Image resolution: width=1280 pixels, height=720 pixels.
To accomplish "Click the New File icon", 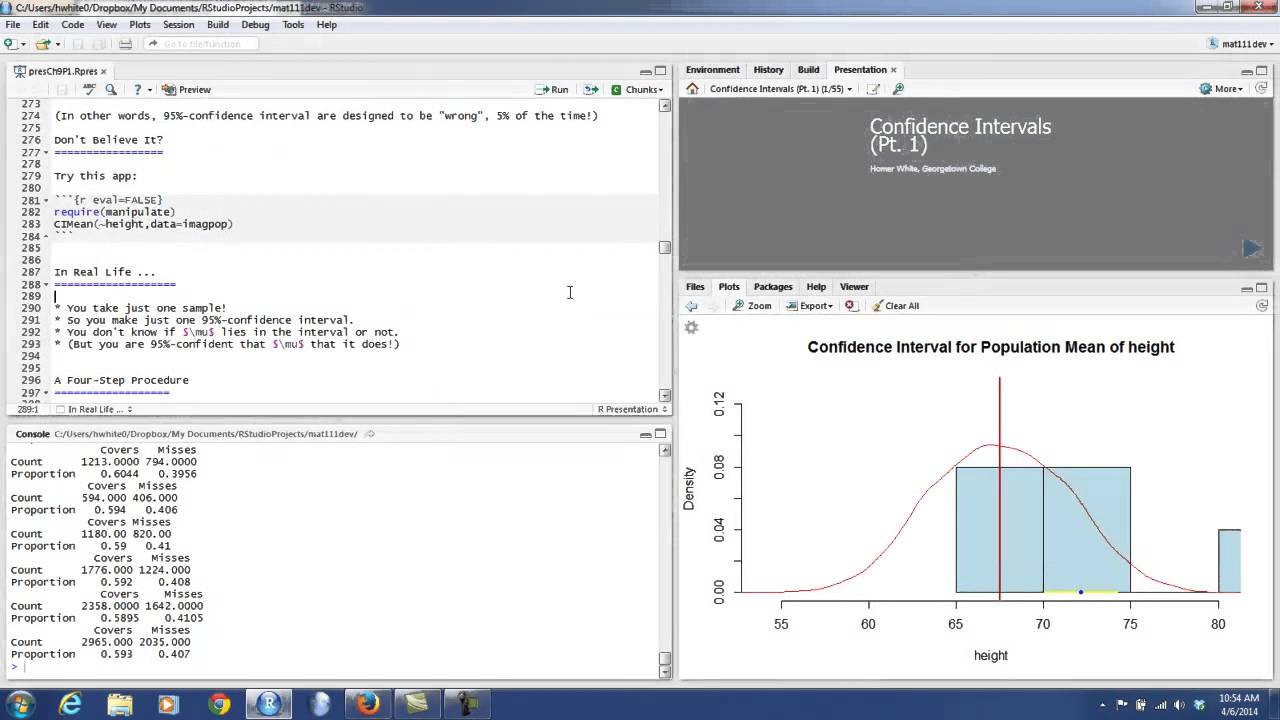I will pyautogui.click(x=9, y=44).
